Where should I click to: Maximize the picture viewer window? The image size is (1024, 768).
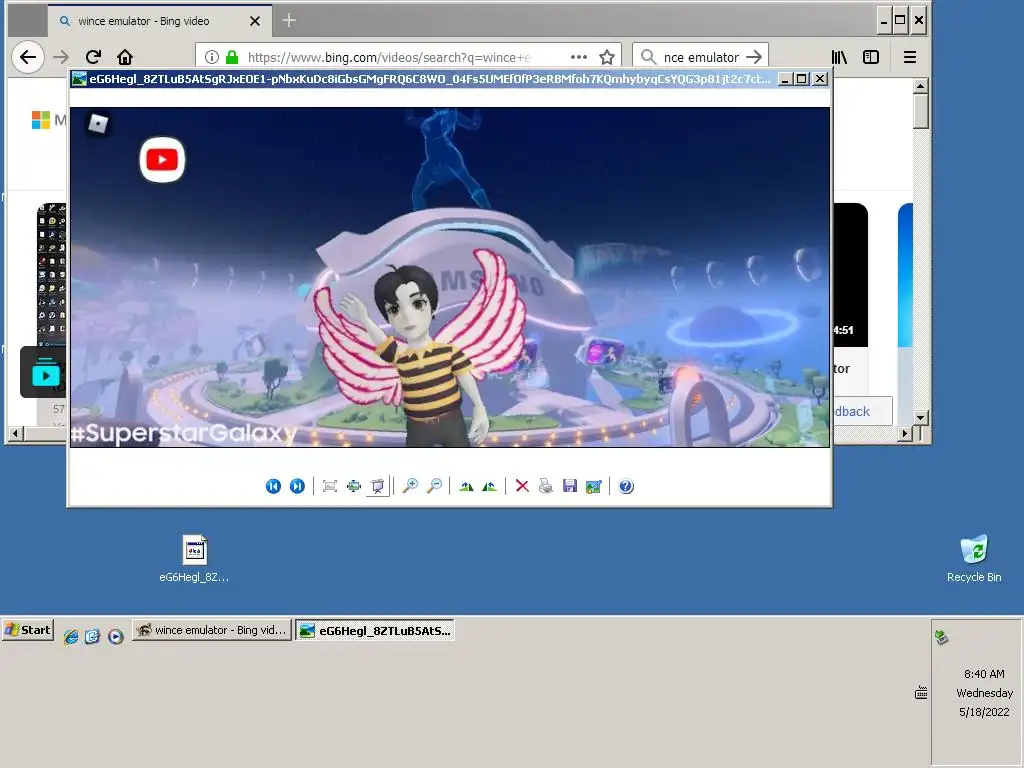tap(802, 79)
